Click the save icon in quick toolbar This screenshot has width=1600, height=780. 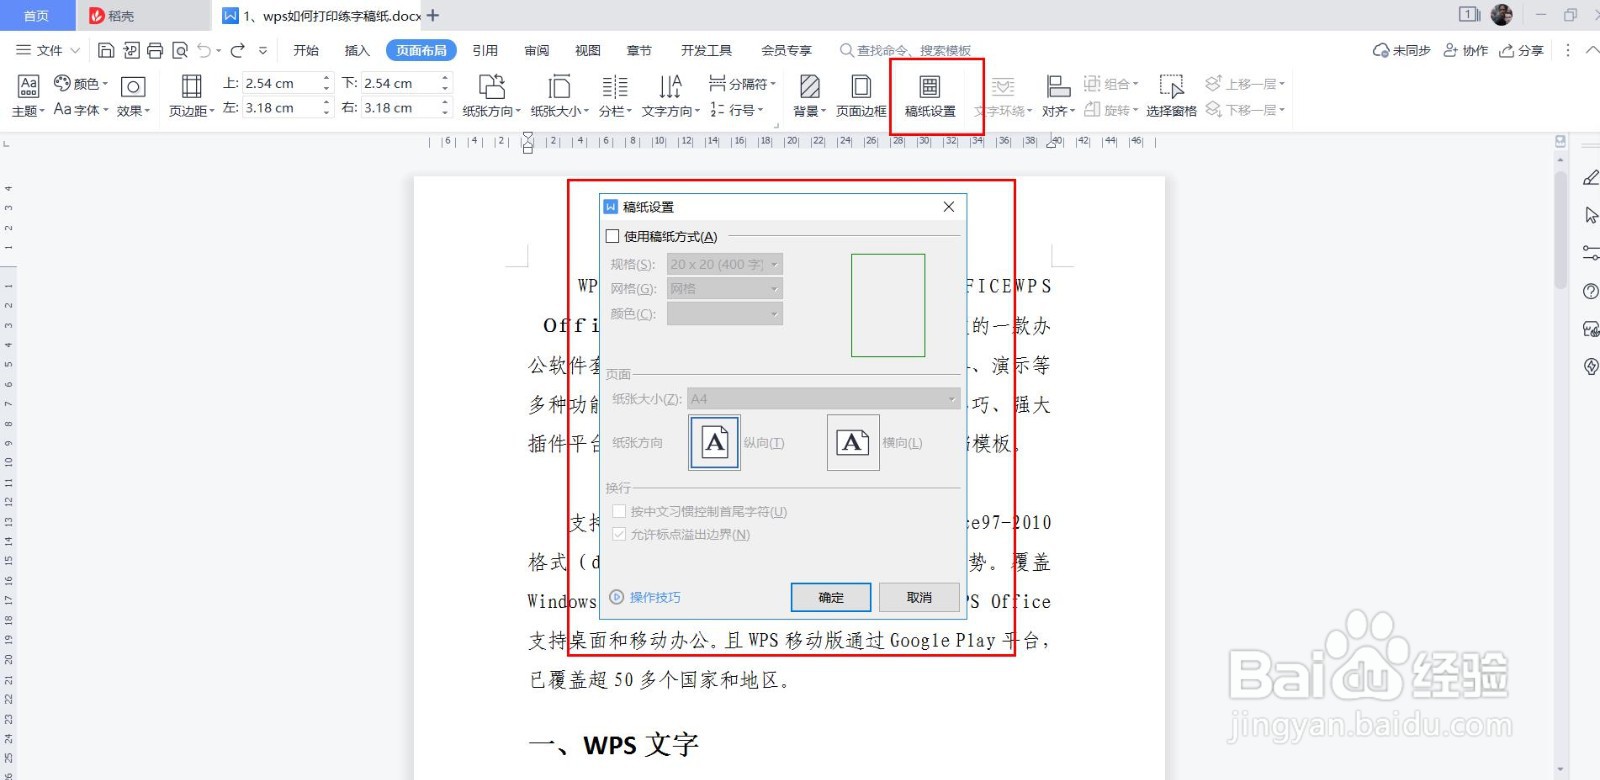tap(106, 50)
